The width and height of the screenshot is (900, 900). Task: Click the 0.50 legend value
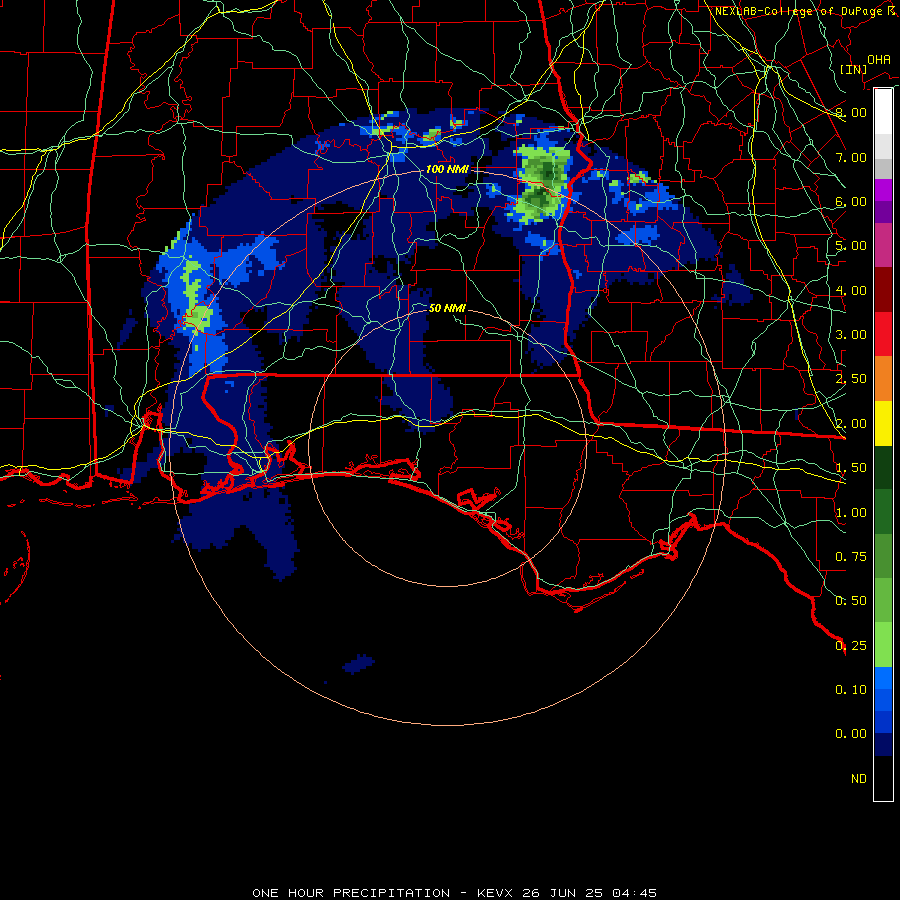tap(851, 601)
